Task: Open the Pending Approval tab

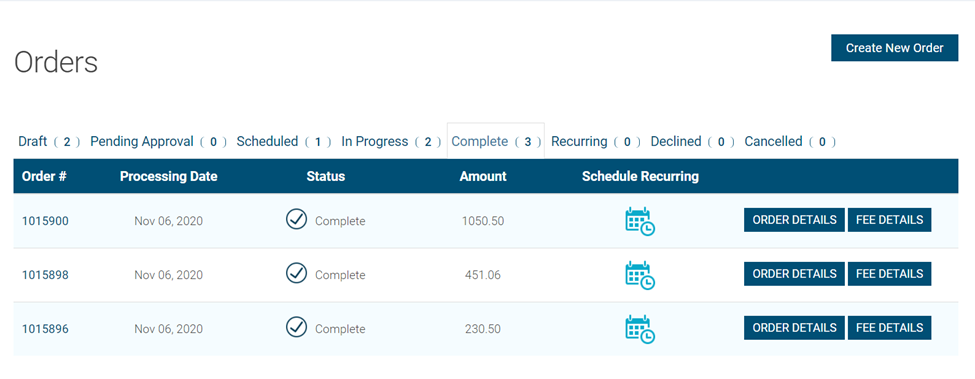Action: tap(159, 142)
